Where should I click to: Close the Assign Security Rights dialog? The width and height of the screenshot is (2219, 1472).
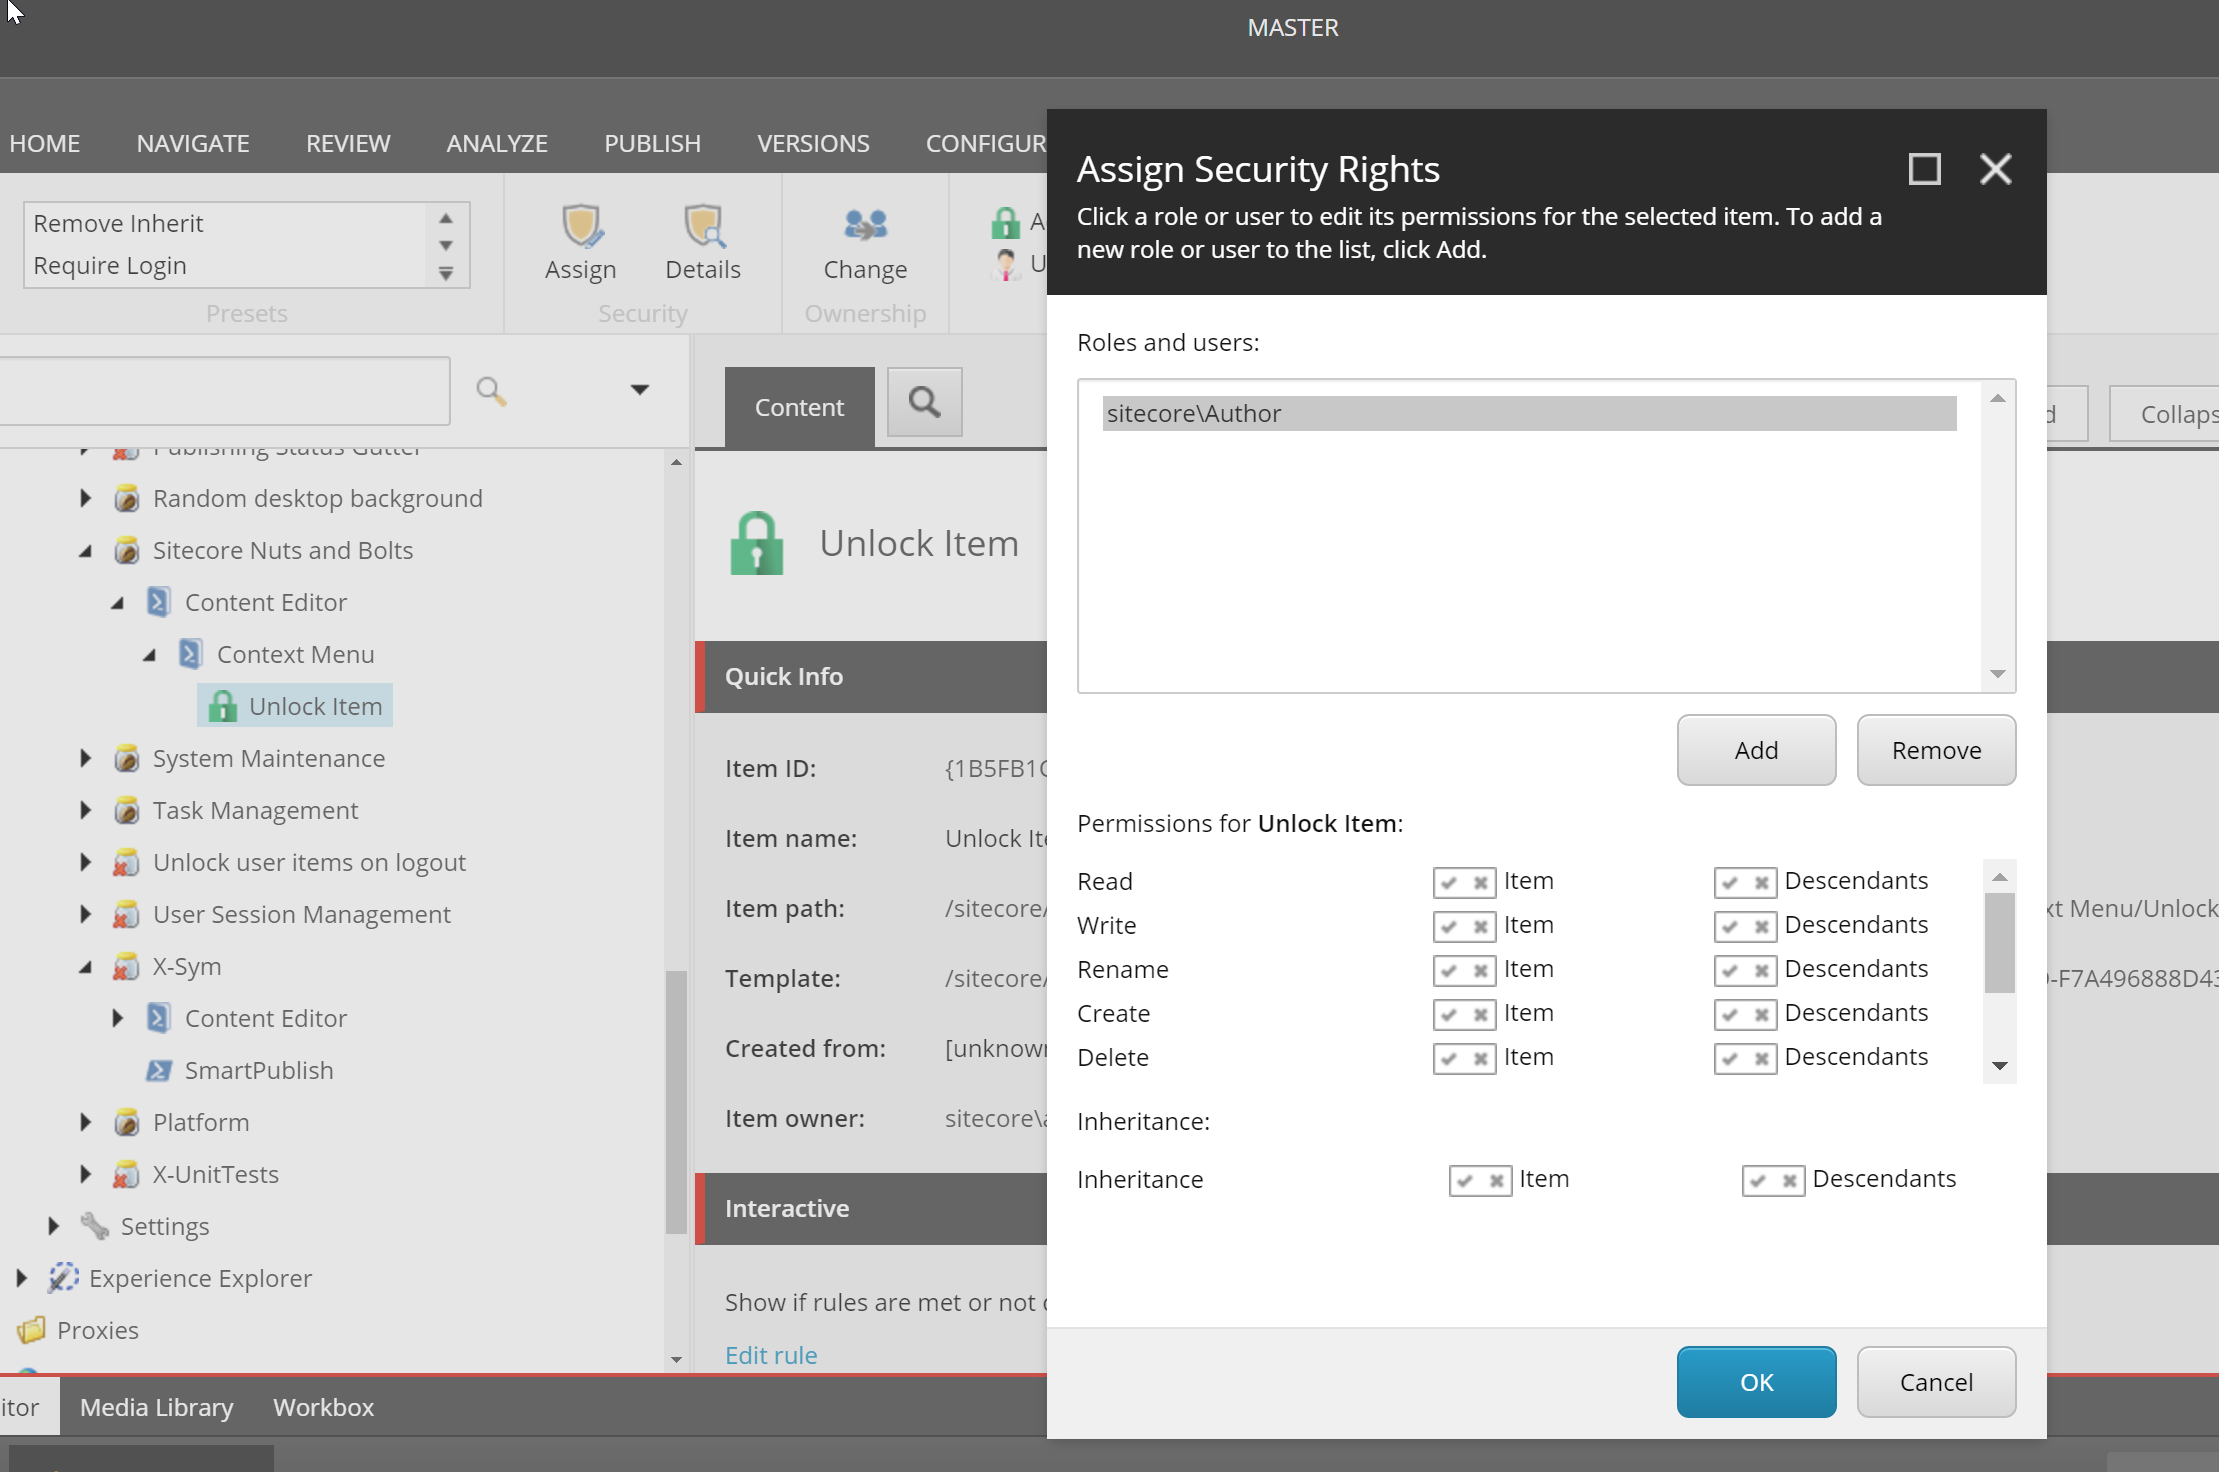[x=1995, y=169]
